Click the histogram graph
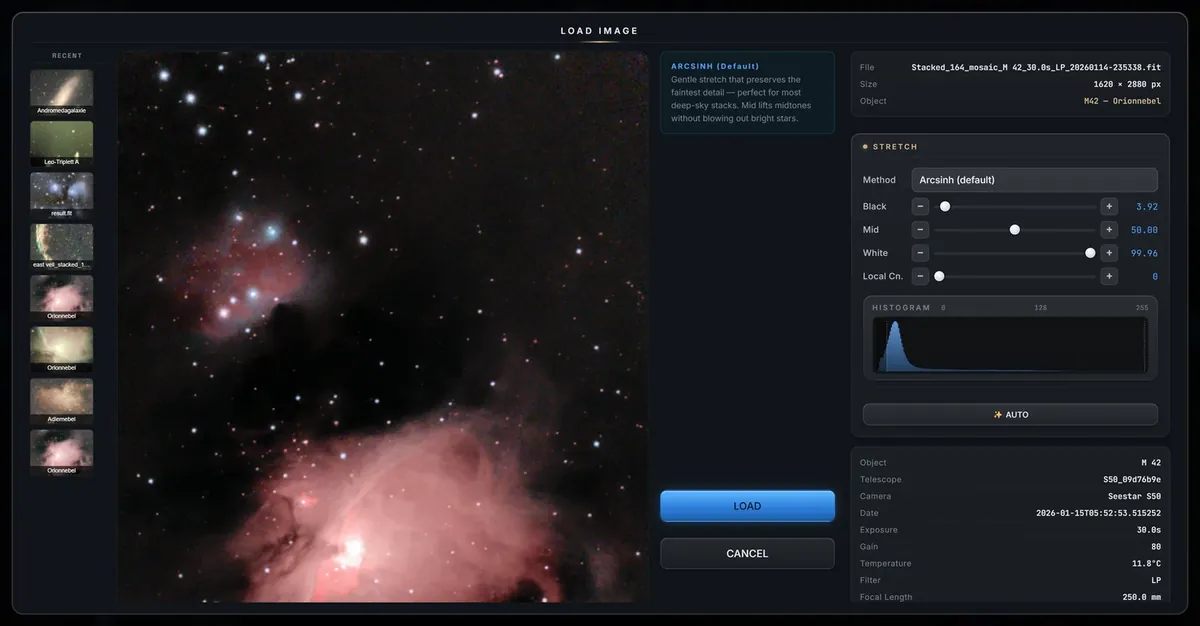 coord(1010,345)
